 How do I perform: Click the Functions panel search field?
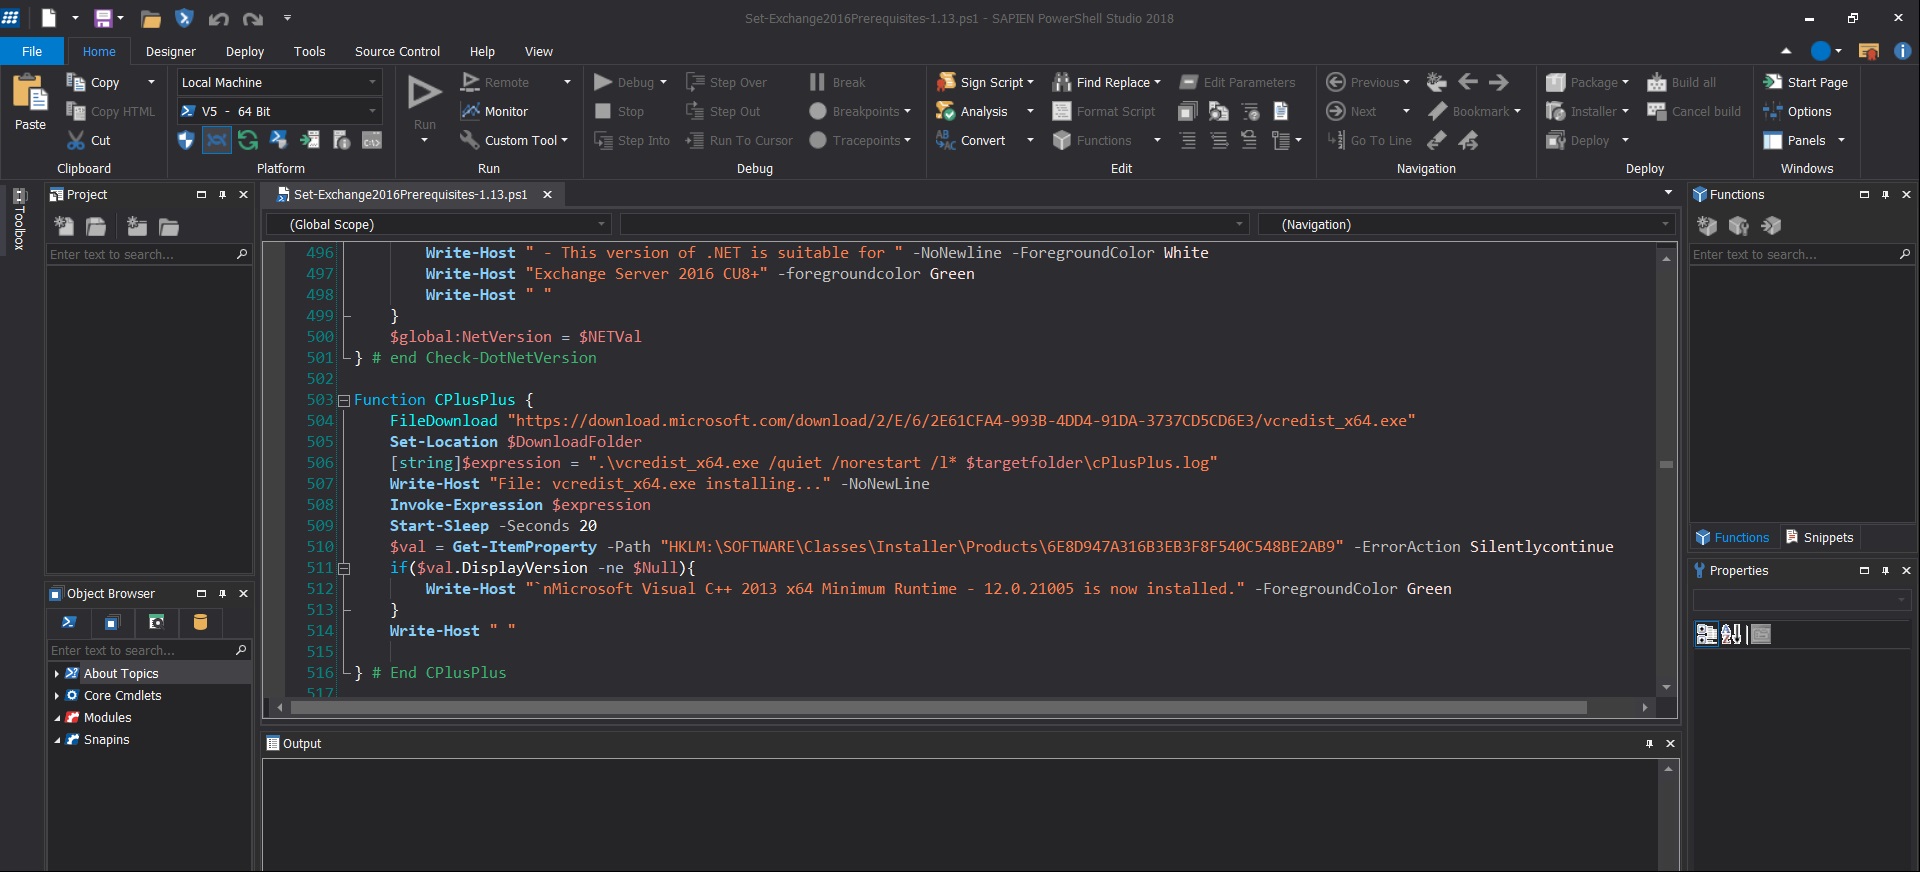coord(1802,255)
